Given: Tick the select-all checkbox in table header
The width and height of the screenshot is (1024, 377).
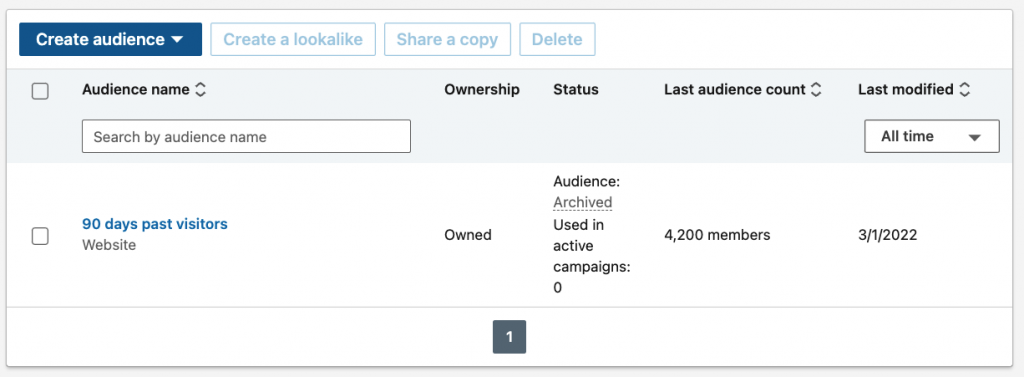Looking at the screenshot, I should 40,91.
